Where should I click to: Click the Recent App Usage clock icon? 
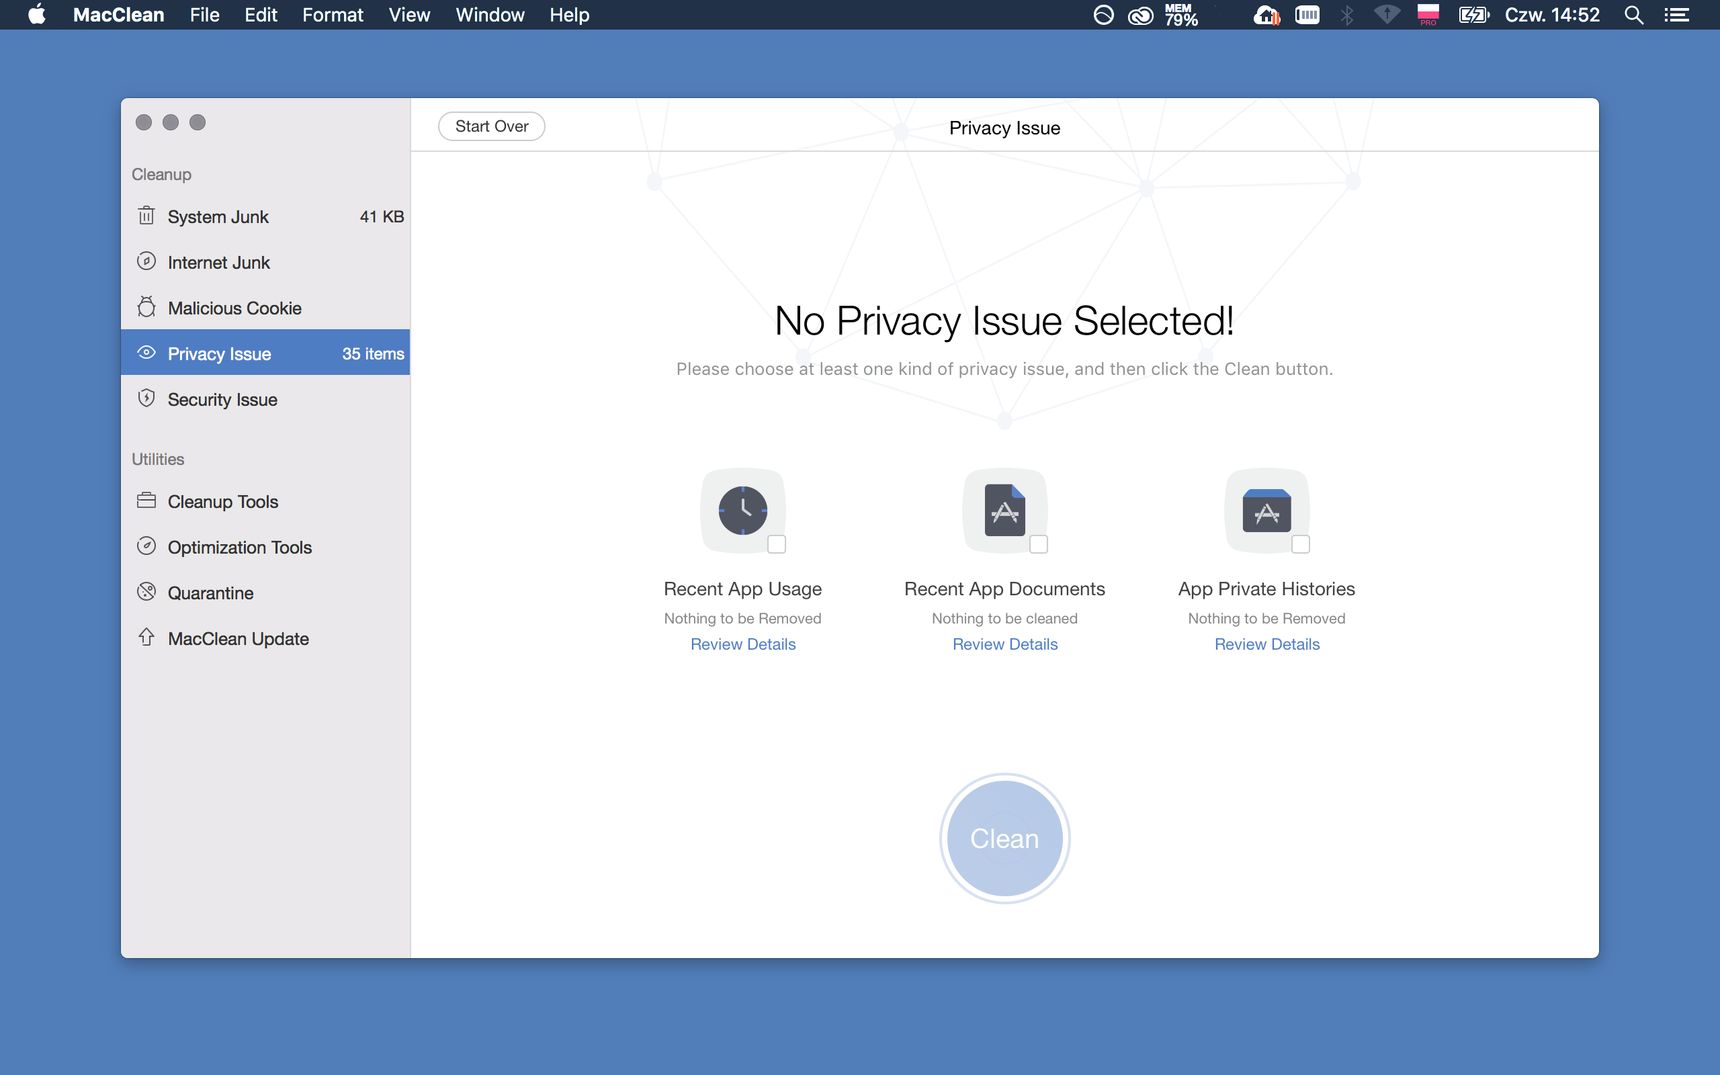point(743,511)
